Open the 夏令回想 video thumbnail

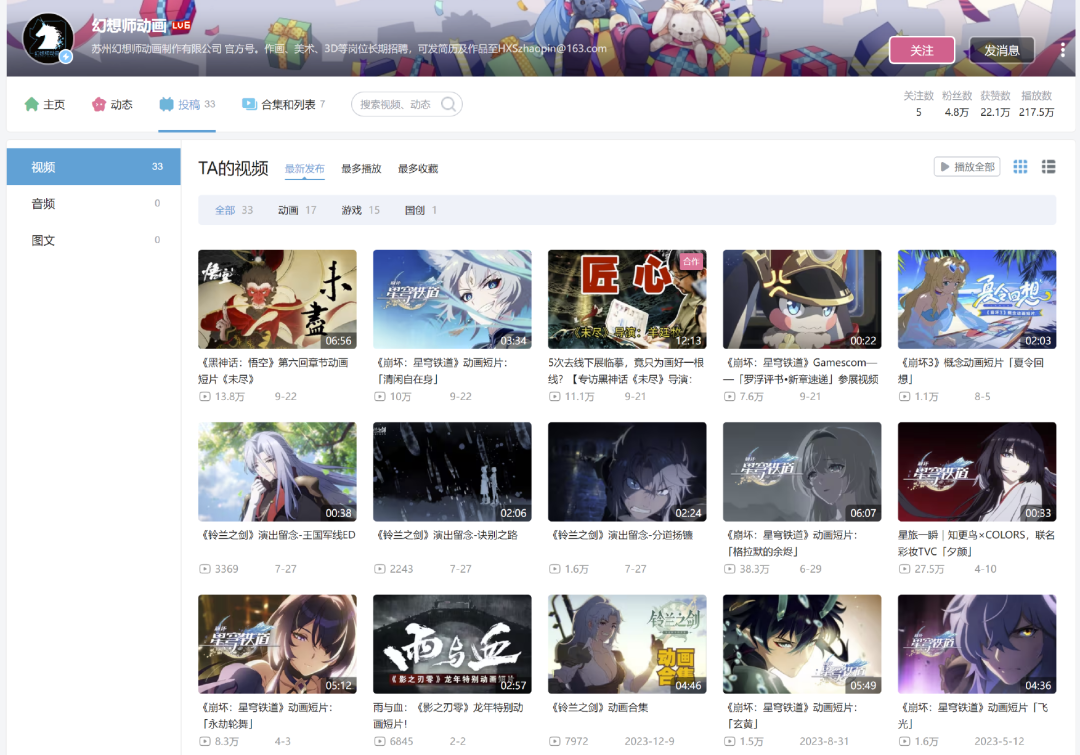coord(977,300)
